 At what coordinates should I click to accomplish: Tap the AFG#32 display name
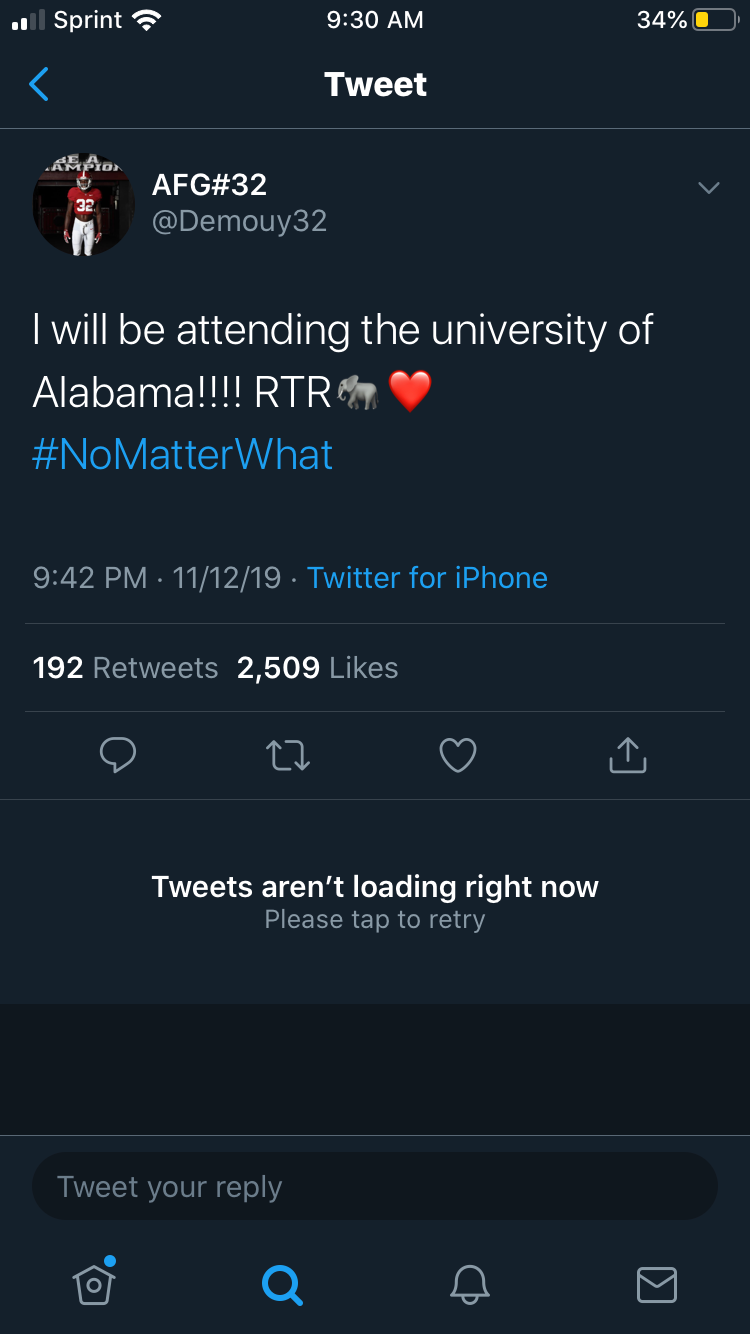[209, 184]
